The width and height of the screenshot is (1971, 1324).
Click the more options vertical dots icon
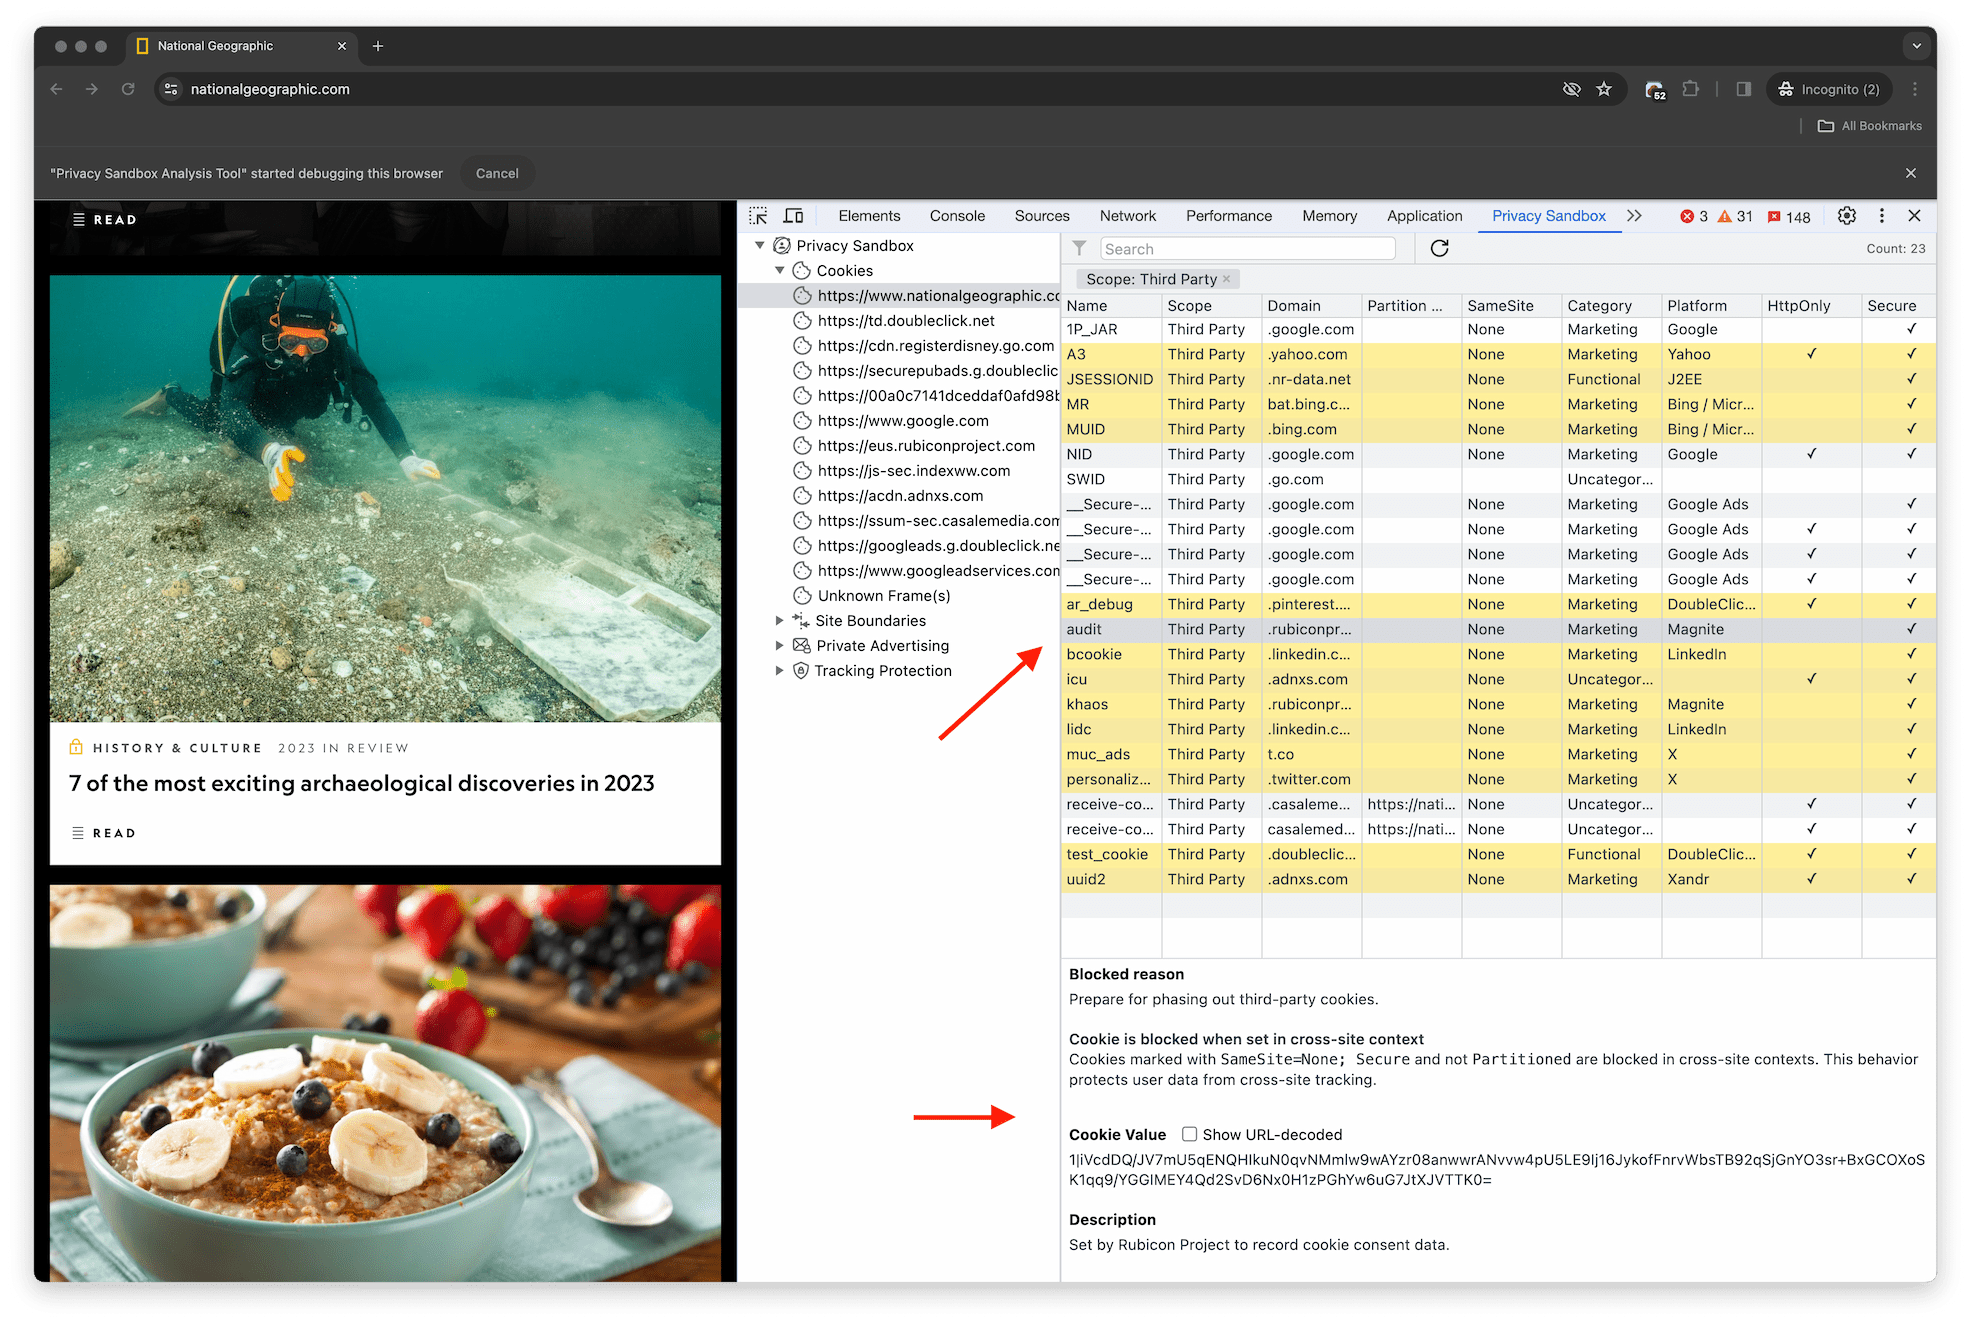point(1882,214)
